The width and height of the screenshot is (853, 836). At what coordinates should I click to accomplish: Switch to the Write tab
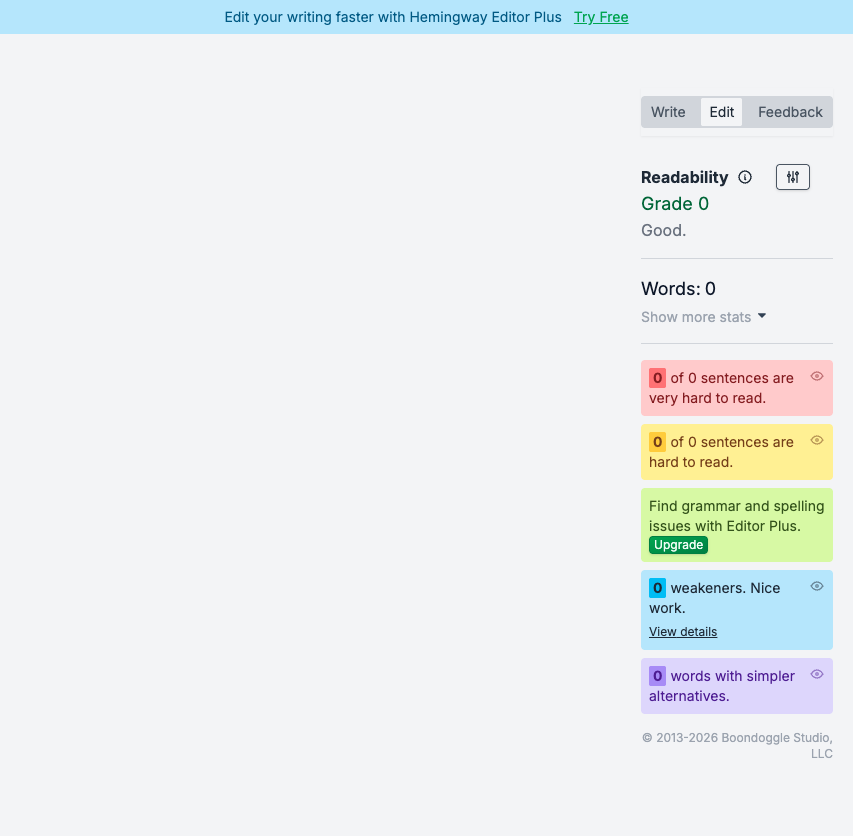click(x=669, y=111)
